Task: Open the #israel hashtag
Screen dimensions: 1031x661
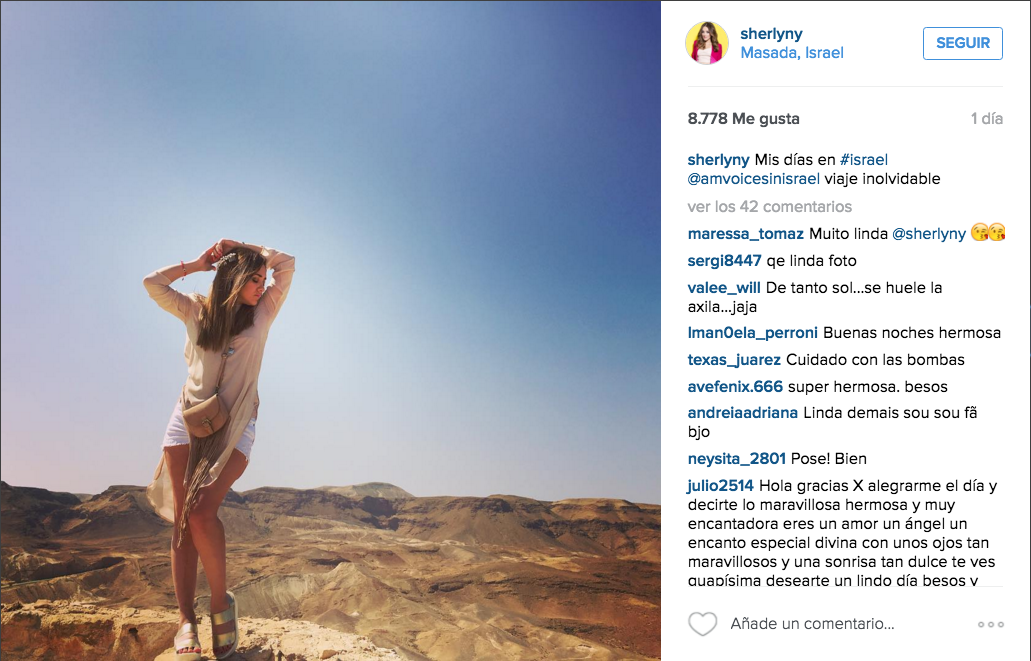Action: [864, 160]
